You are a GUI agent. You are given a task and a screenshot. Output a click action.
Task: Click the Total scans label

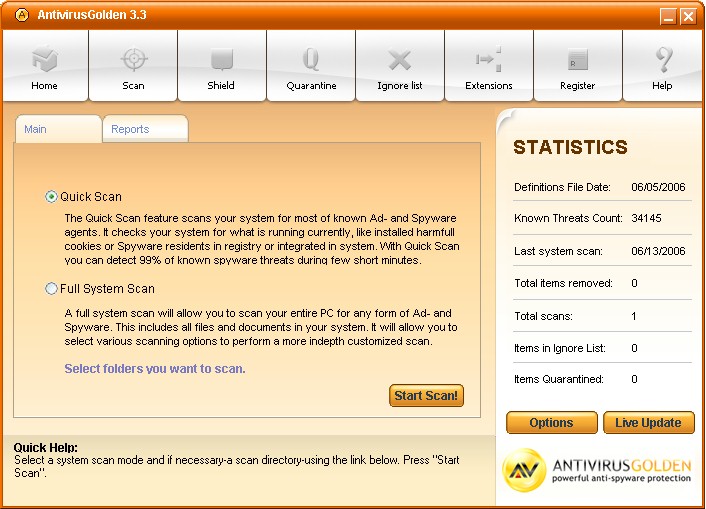(543, 316)
